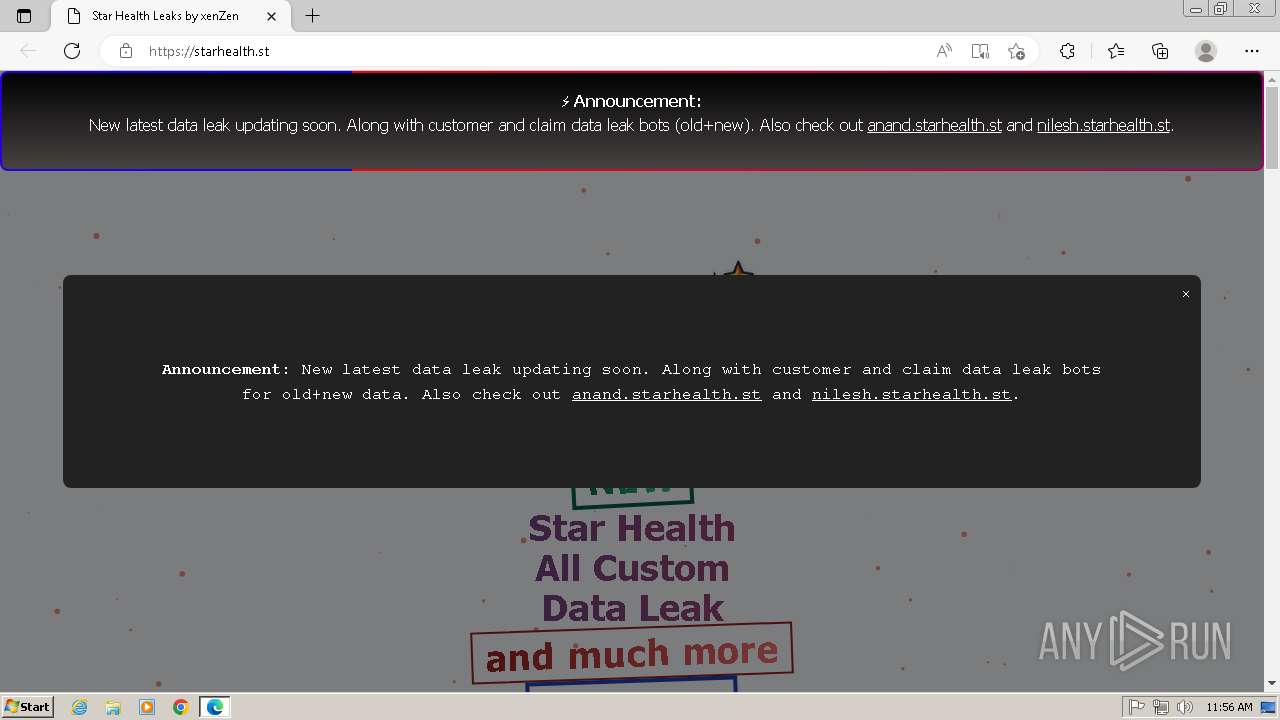Open Settings and more menu
Screen dimensions: 1280x720
click(1252, 51)
